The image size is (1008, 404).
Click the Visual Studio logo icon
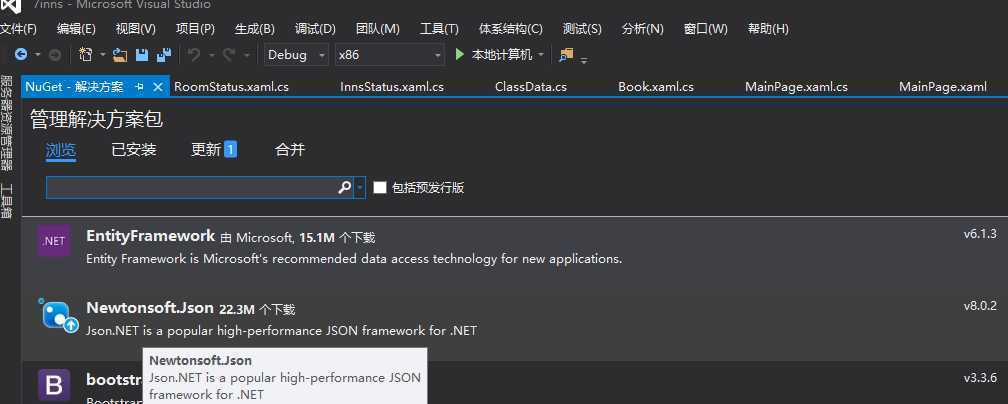[11, 6]
